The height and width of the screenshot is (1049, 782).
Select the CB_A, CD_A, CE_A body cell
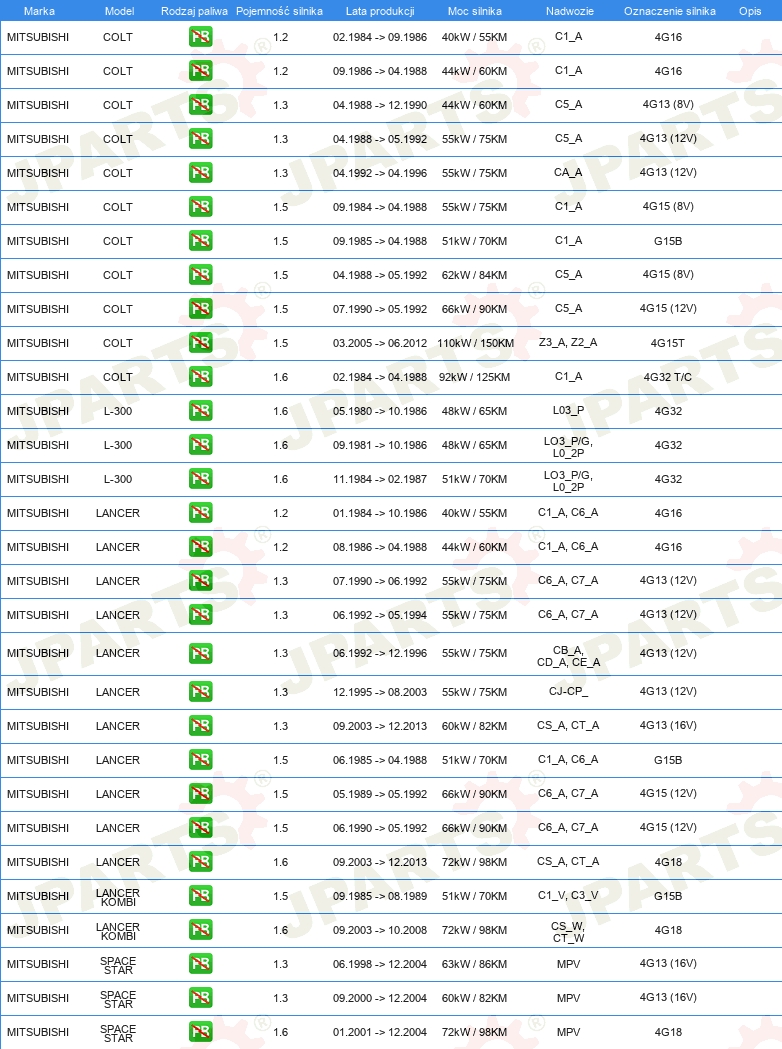pos(569,656)
